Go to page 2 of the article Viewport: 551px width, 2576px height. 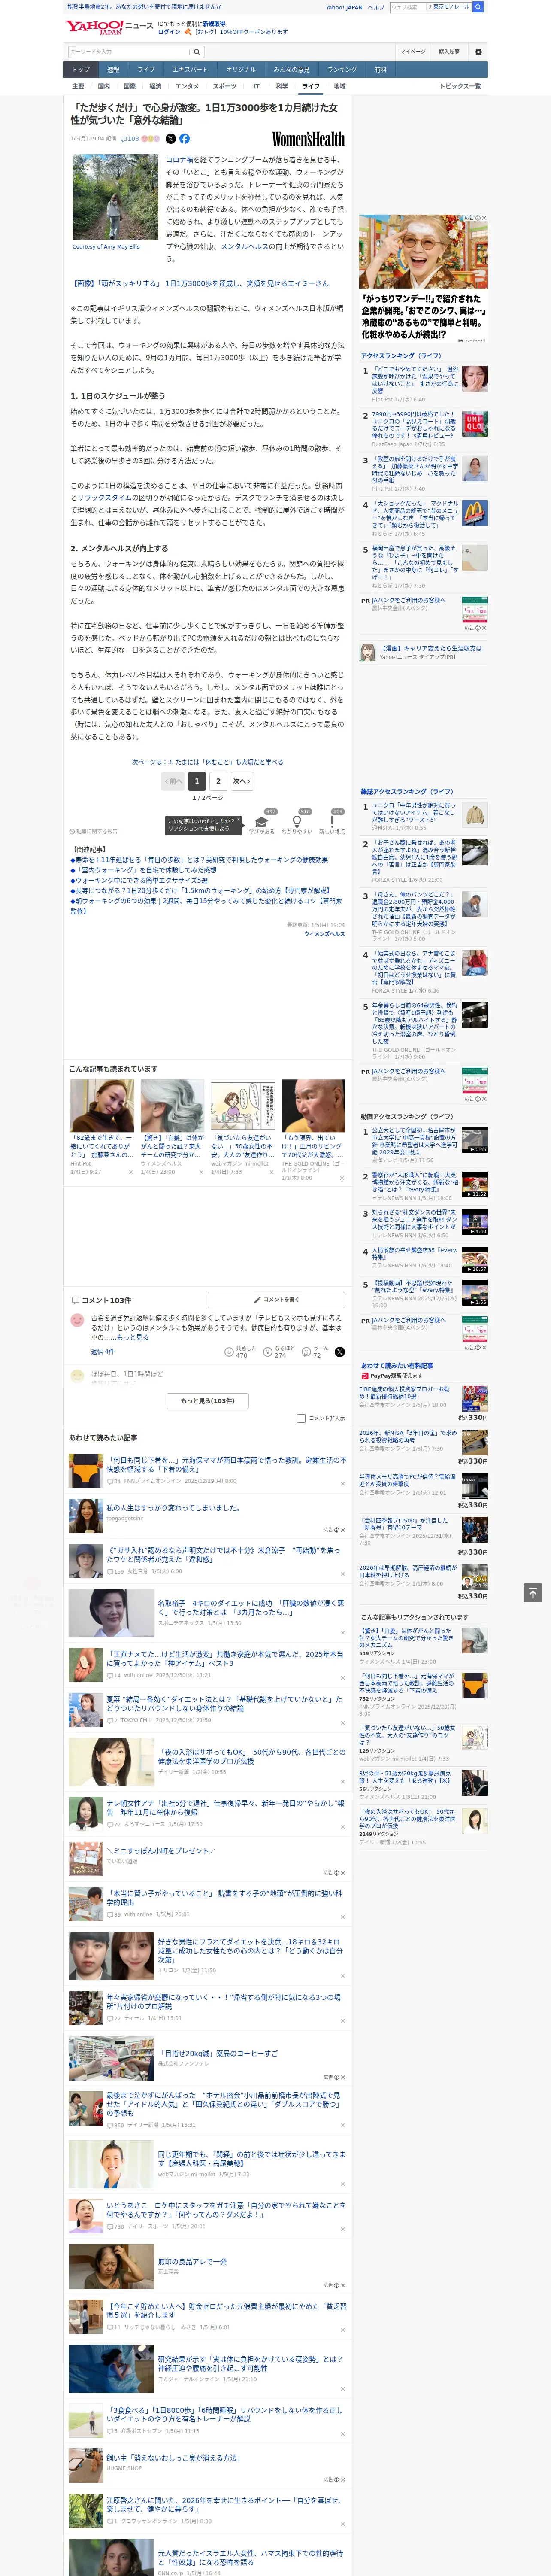pos(218,781)
